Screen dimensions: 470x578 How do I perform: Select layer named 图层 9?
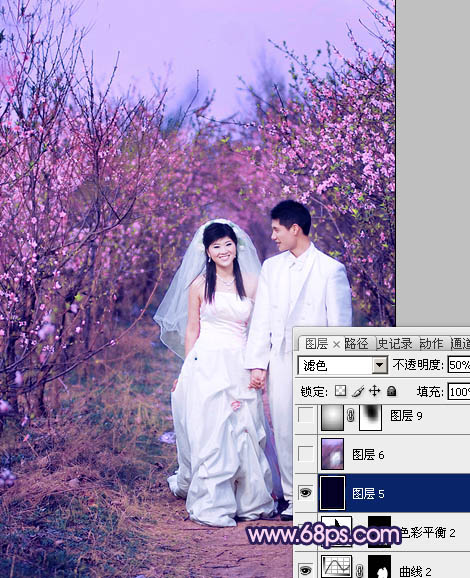(406, 416)
